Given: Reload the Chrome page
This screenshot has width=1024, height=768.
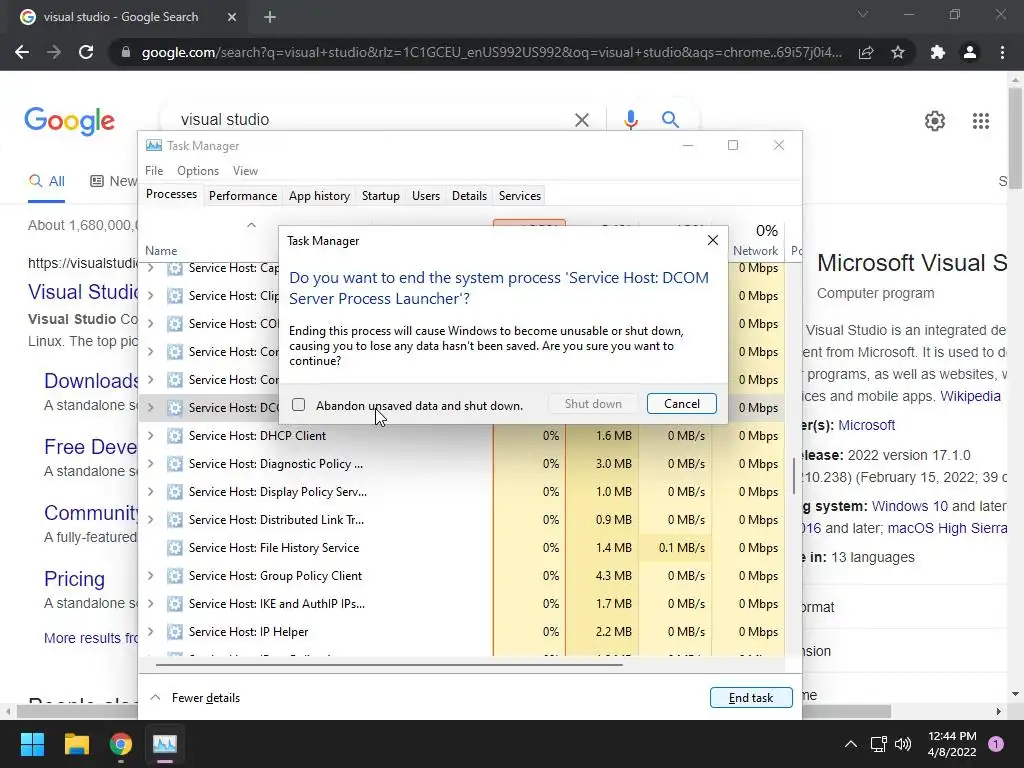Looking at the screenshot, I should point(86,52).
